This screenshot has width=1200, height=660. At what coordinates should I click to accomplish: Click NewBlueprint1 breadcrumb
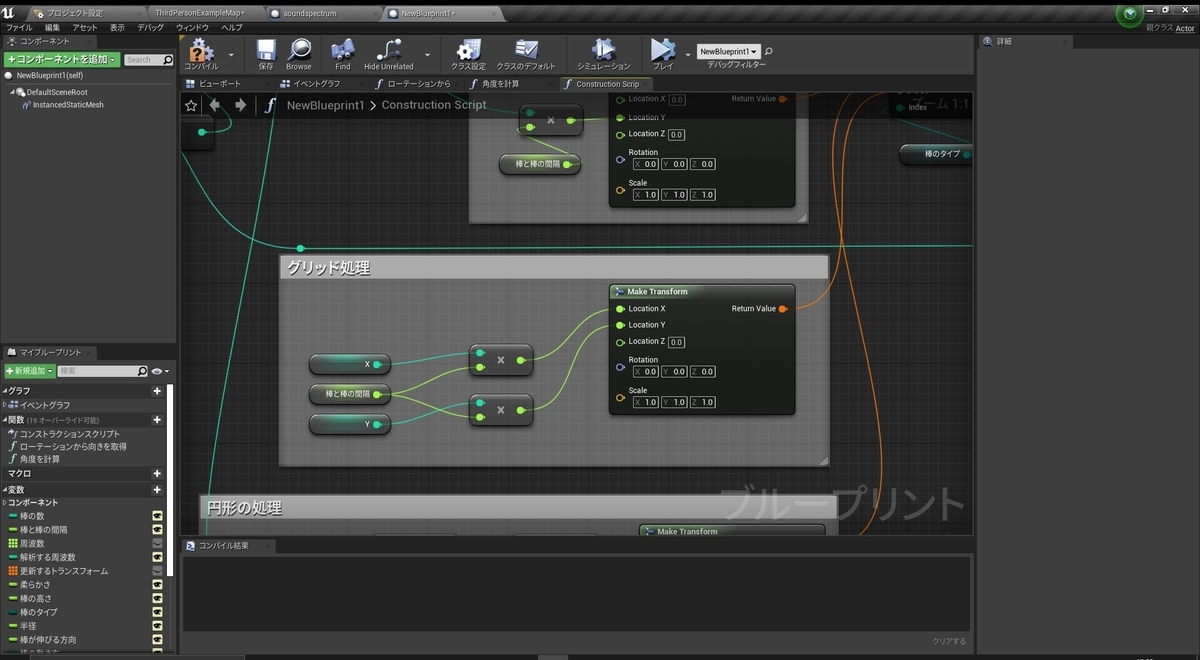326,105
